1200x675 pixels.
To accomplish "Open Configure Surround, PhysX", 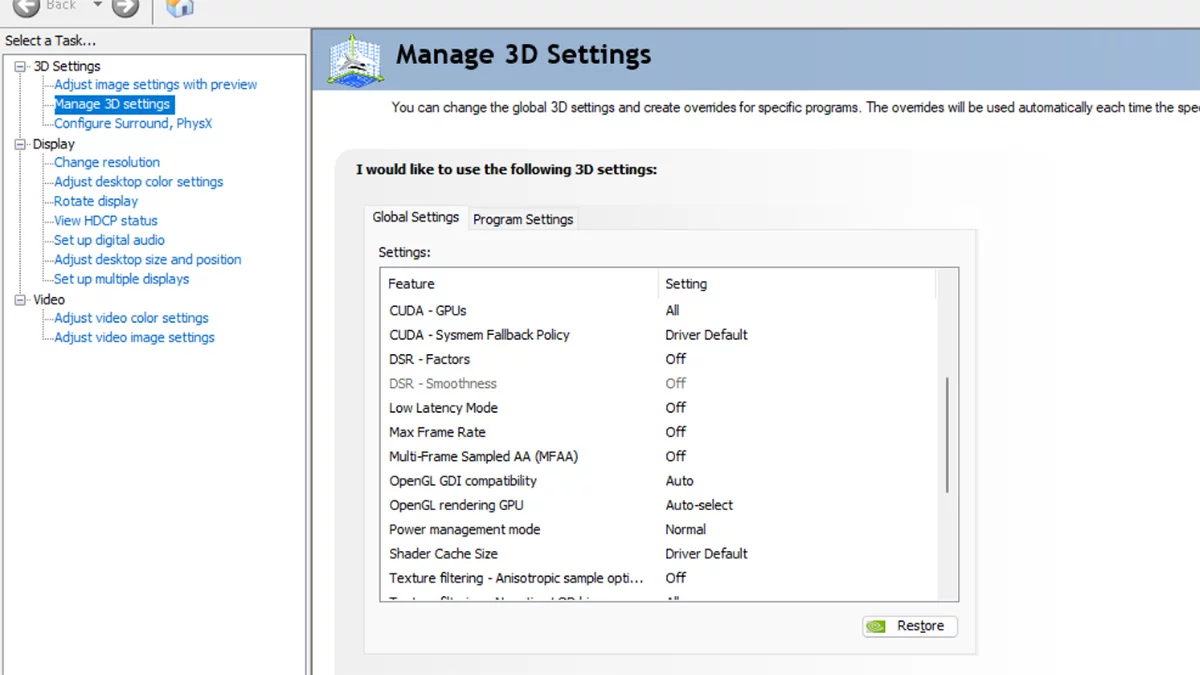I will pos(133,124).
